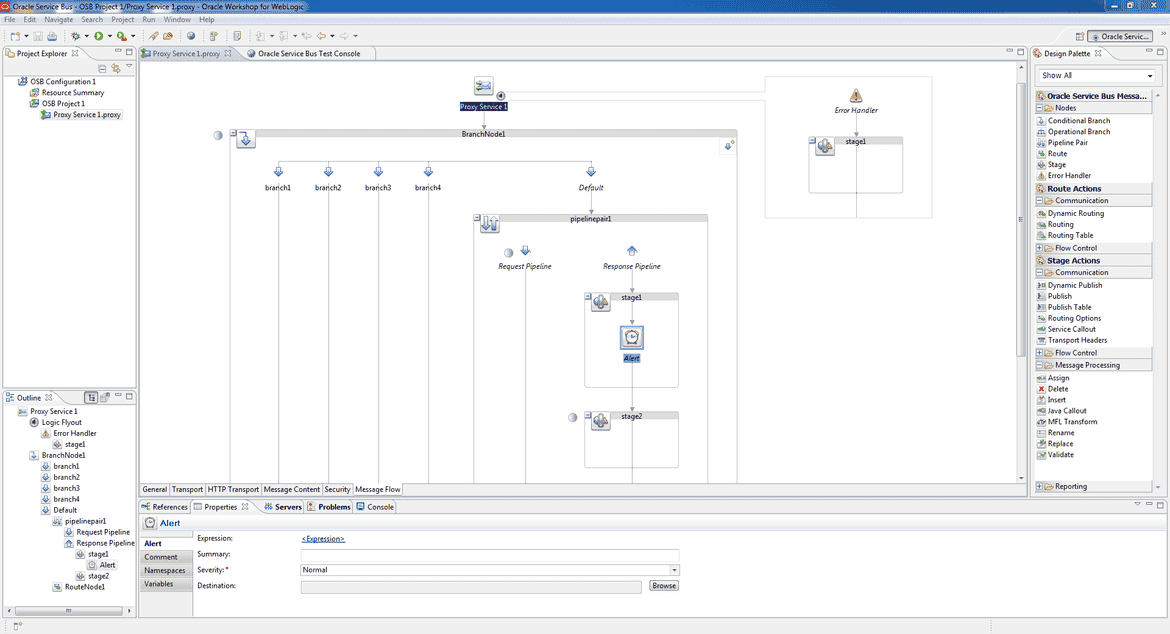Select the Alert action icon in the message flow
Screen dimensions: 1170x634
click(x=632, y=338)
